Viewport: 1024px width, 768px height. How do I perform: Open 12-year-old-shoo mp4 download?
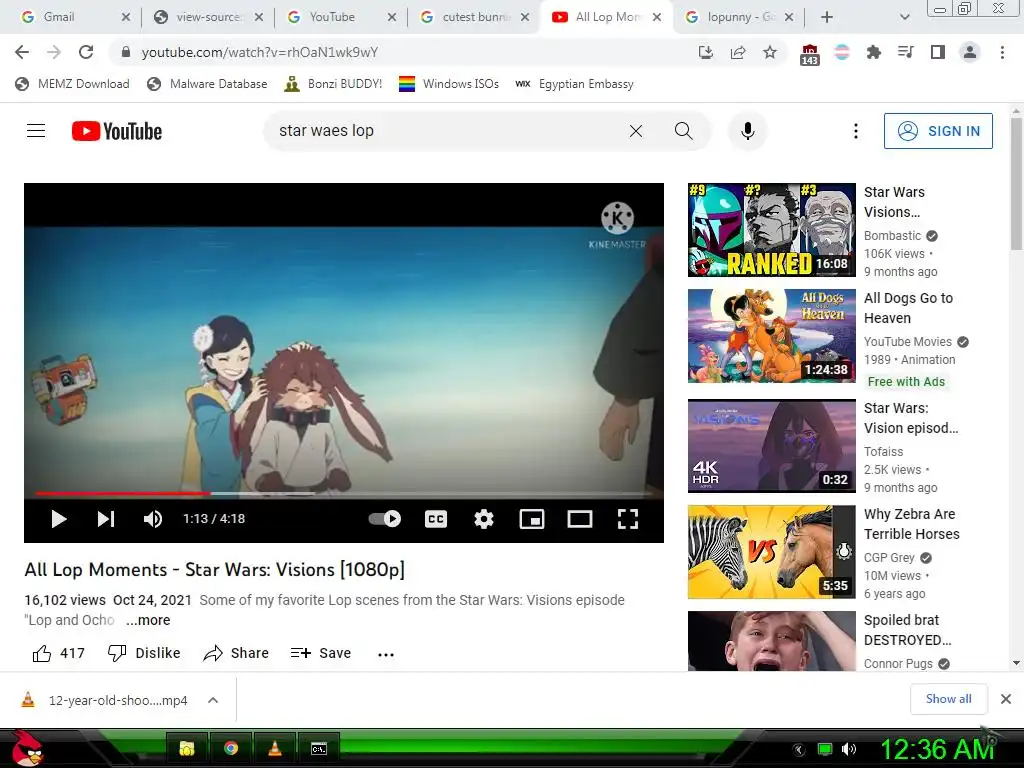coord(104,700)
